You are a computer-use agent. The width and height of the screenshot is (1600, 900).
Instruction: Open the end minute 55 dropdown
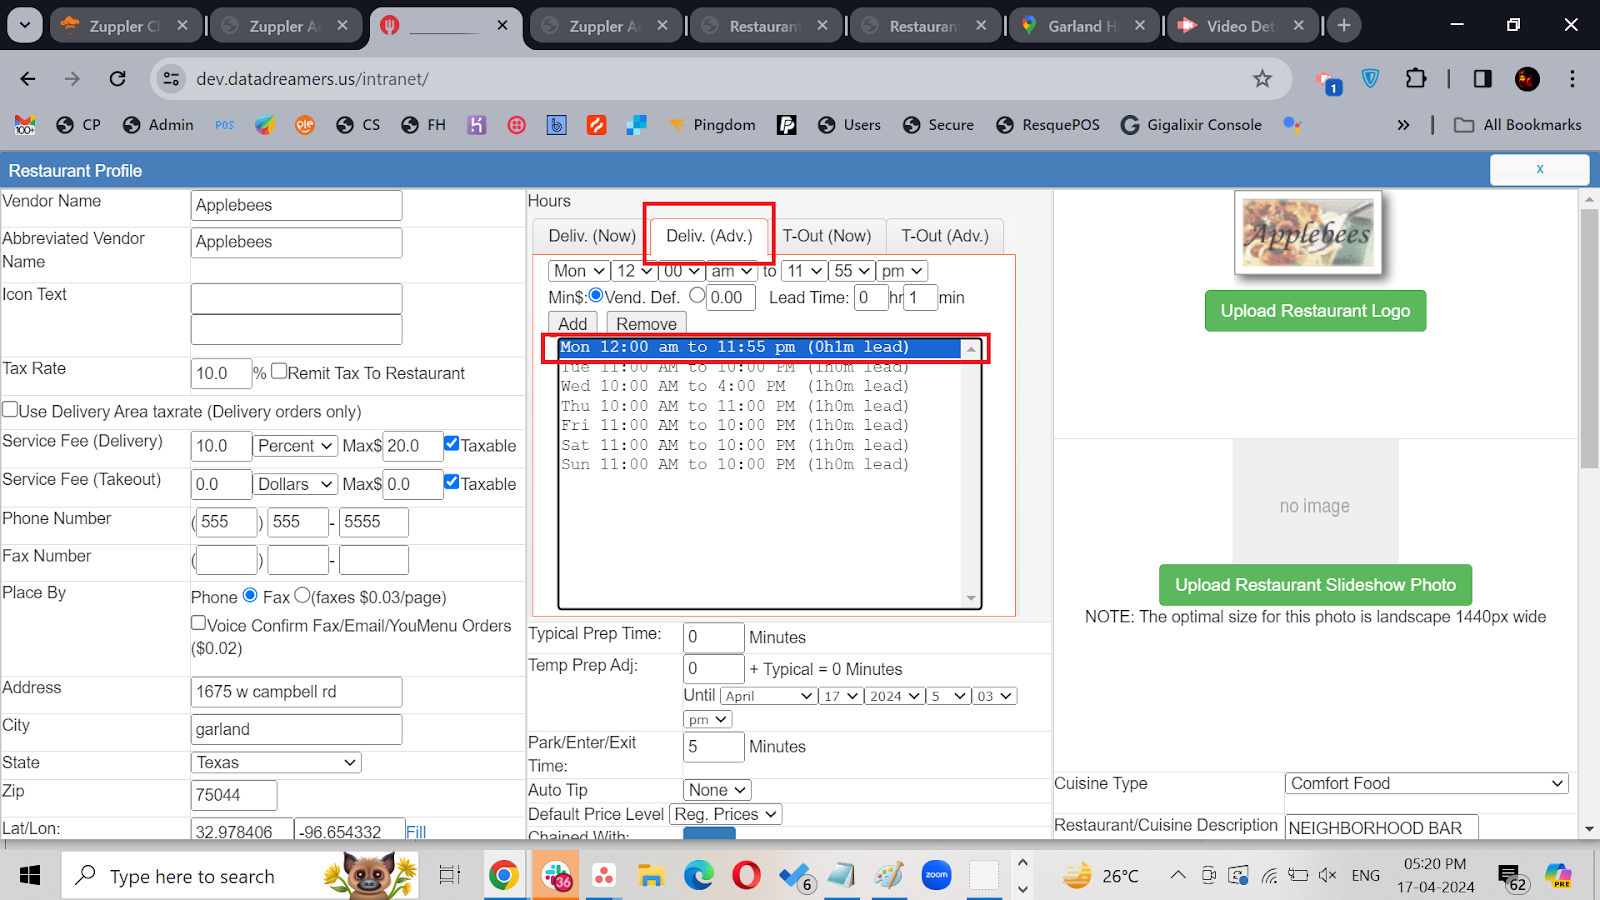(x=853, y=271)
